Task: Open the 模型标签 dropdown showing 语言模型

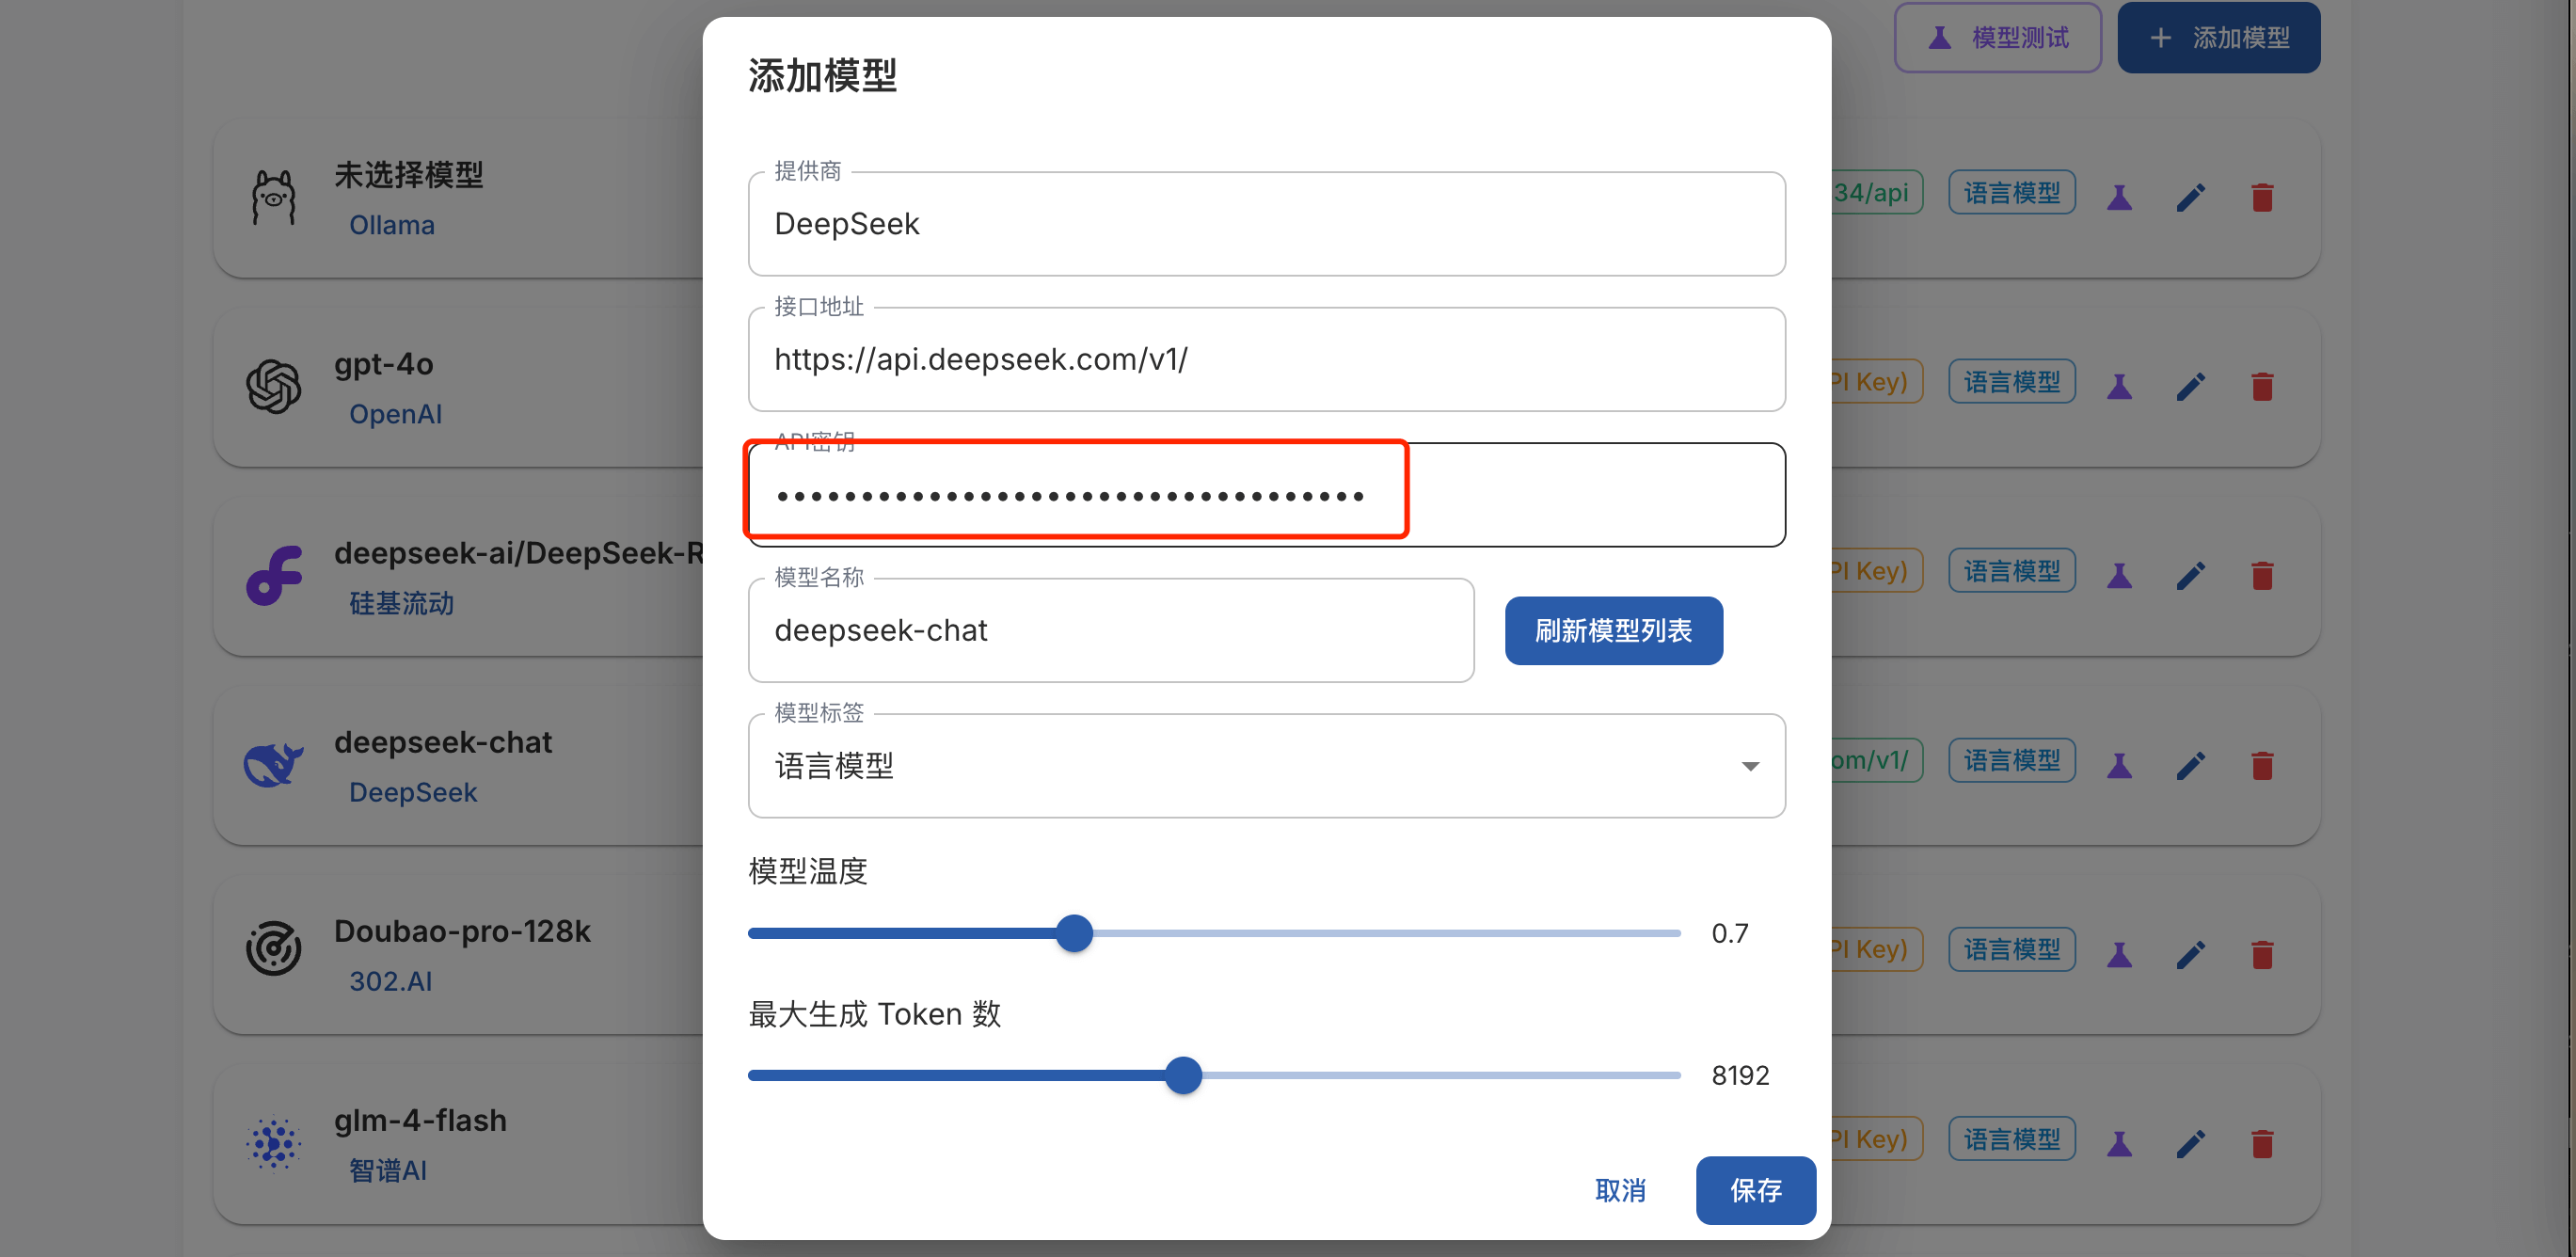Action: [x=1266, y=766]
